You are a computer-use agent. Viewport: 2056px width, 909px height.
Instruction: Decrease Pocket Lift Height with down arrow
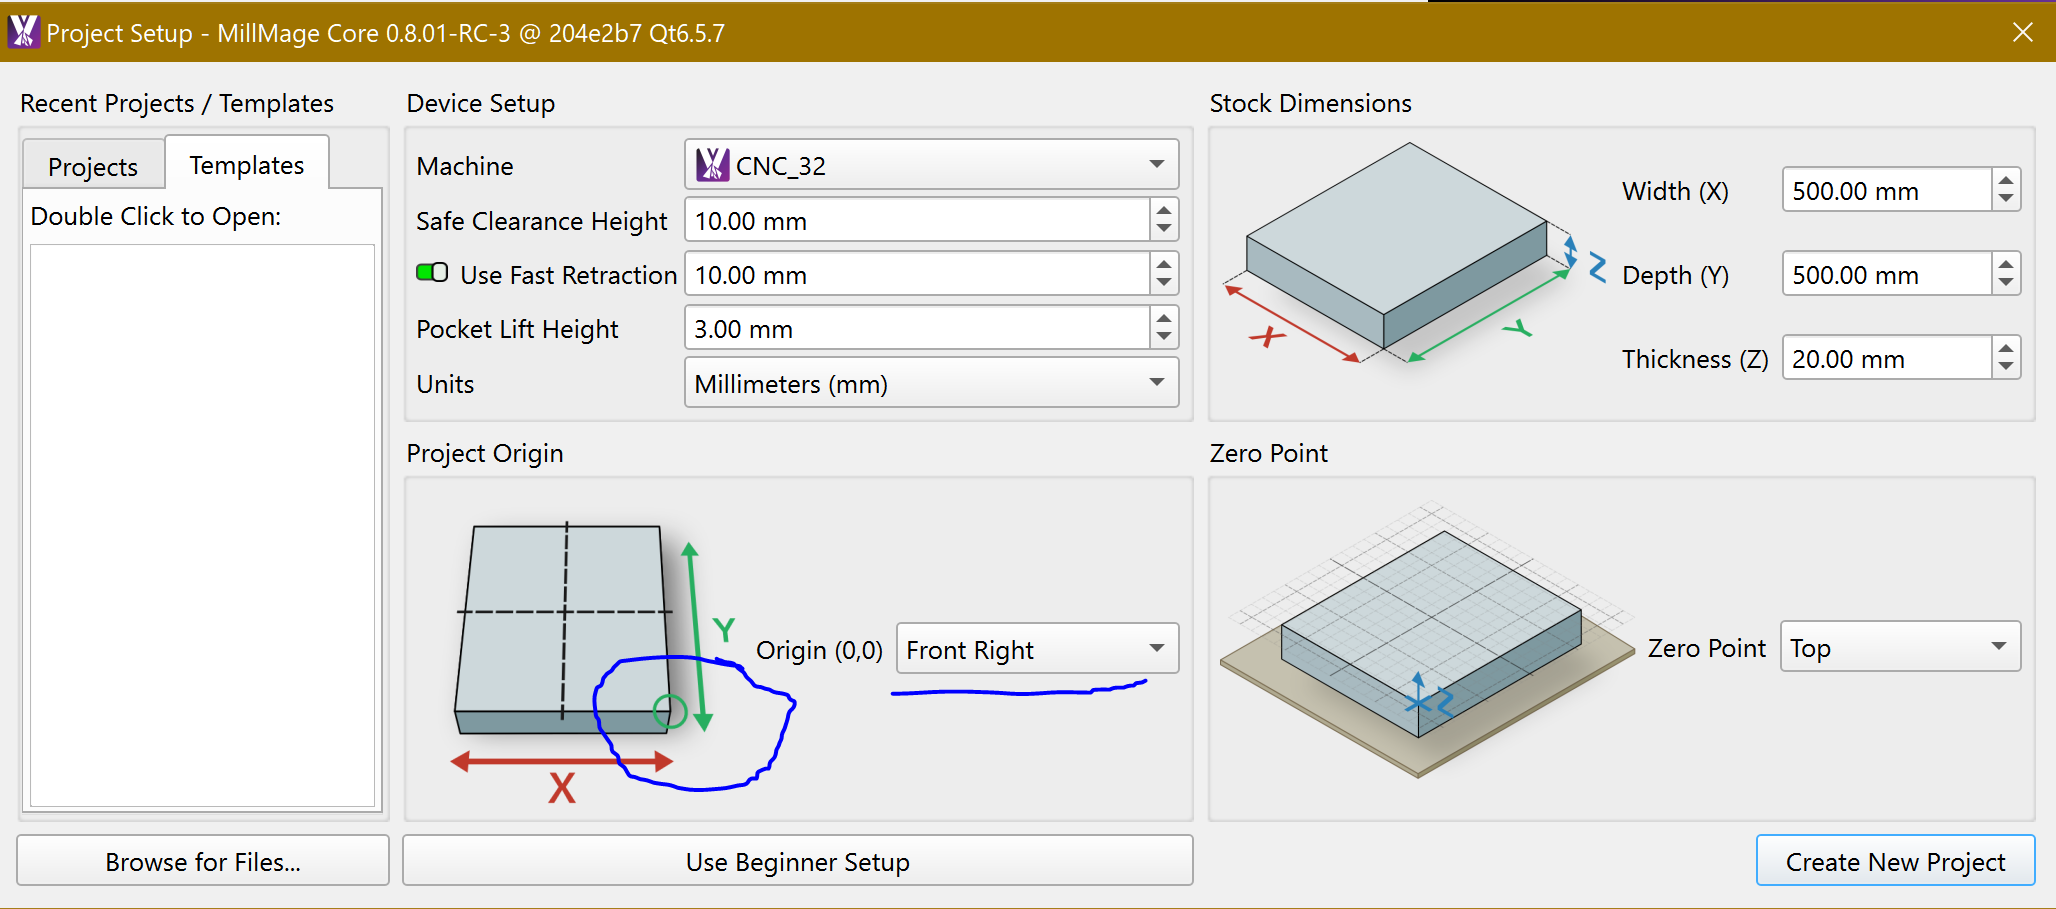(x=1163, y=338)
